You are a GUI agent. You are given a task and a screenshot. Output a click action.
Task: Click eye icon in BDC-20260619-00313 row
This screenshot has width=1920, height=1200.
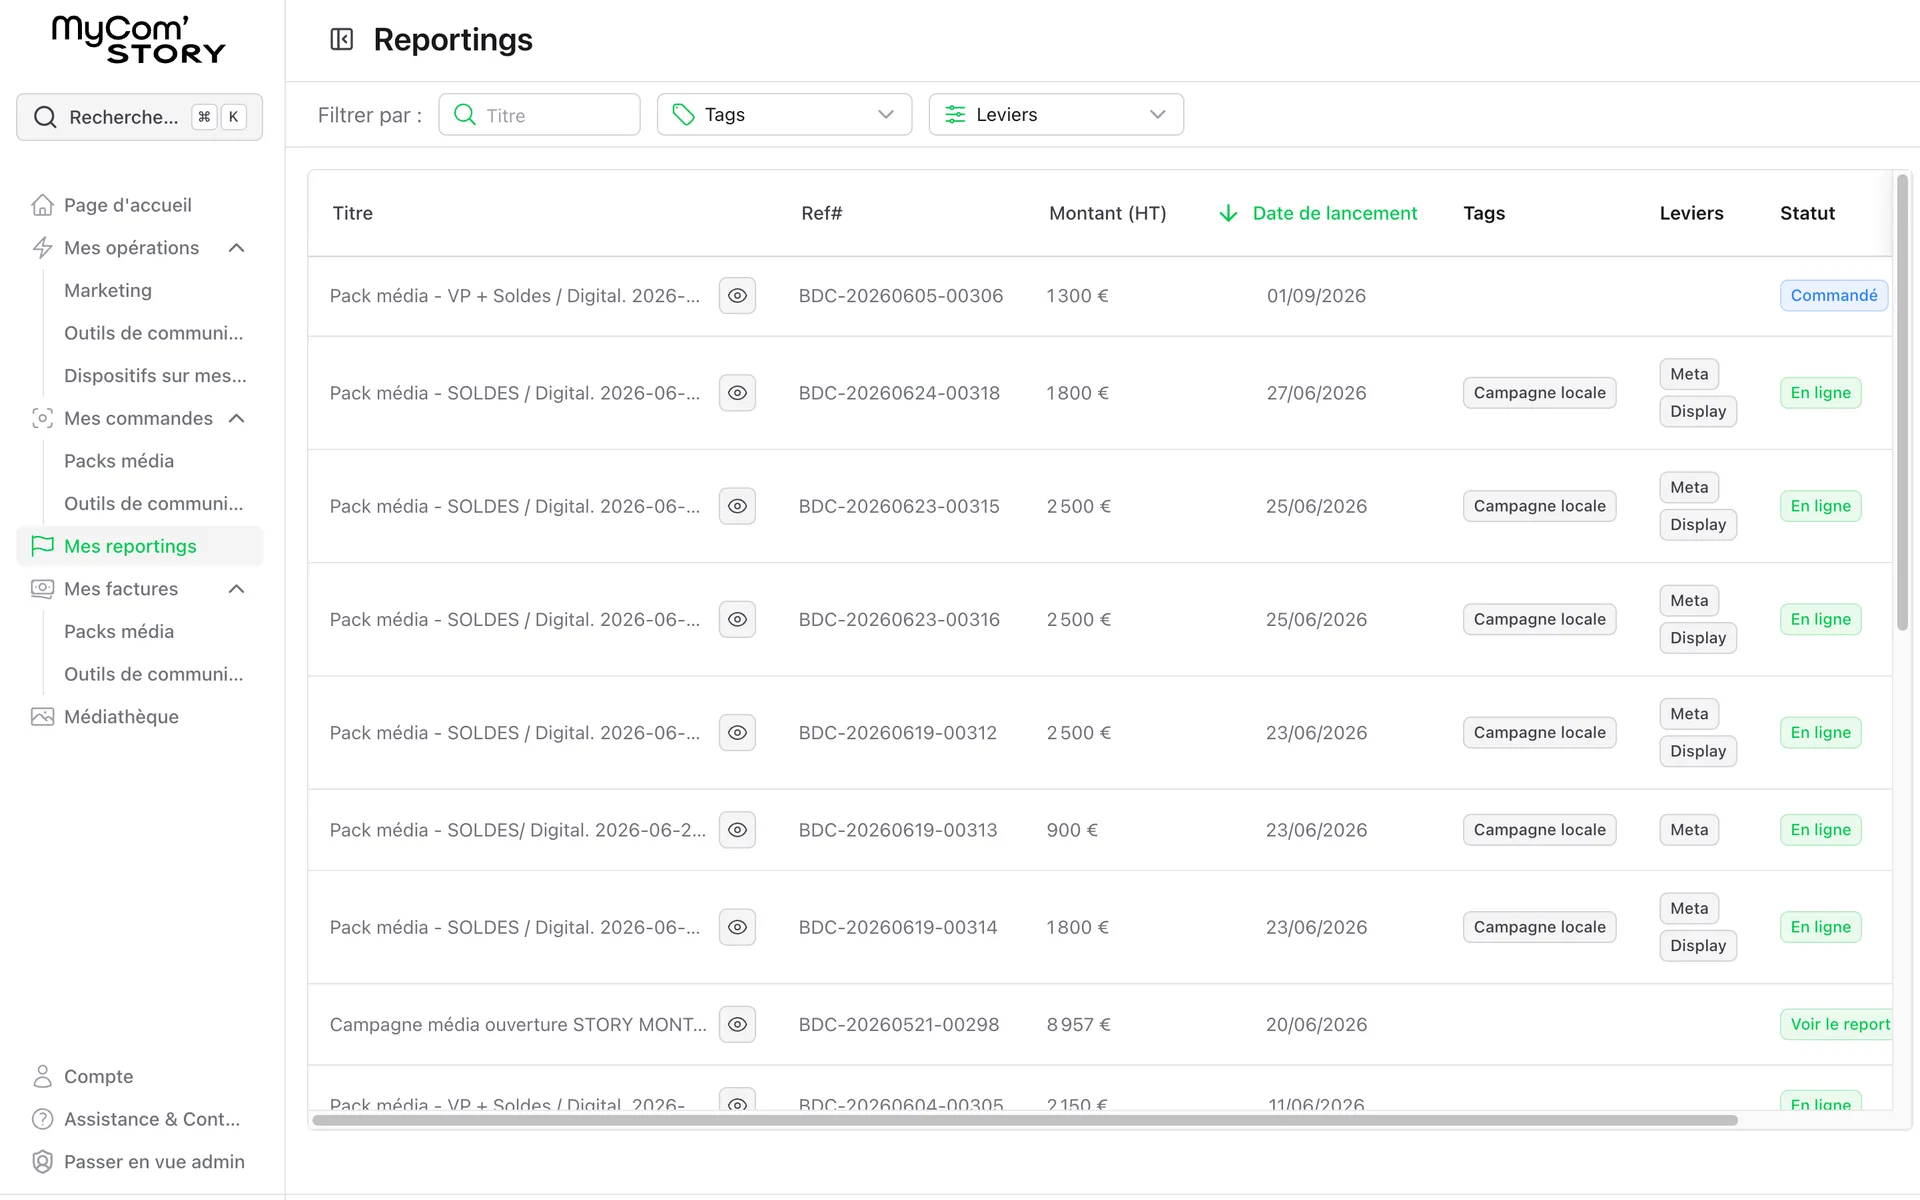[737, 830]
